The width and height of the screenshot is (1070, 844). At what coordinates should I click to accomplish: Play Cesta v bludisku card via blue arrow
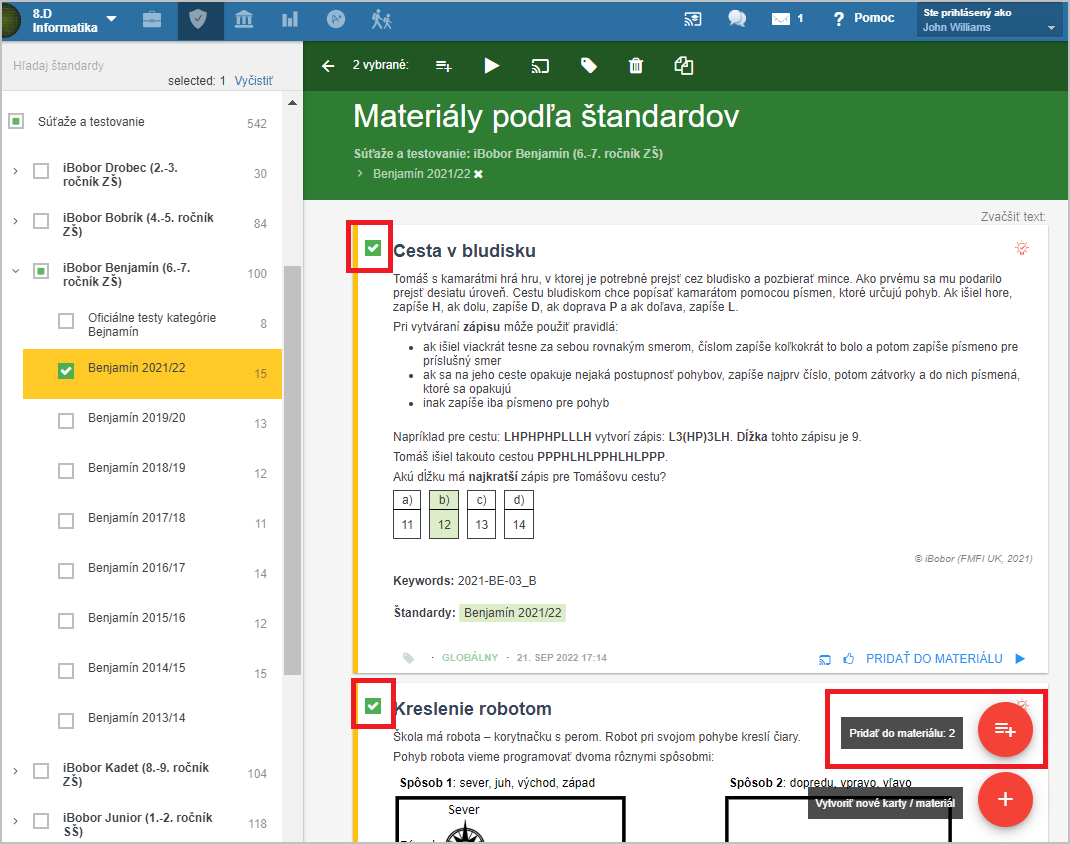(x=1020, y=658)
